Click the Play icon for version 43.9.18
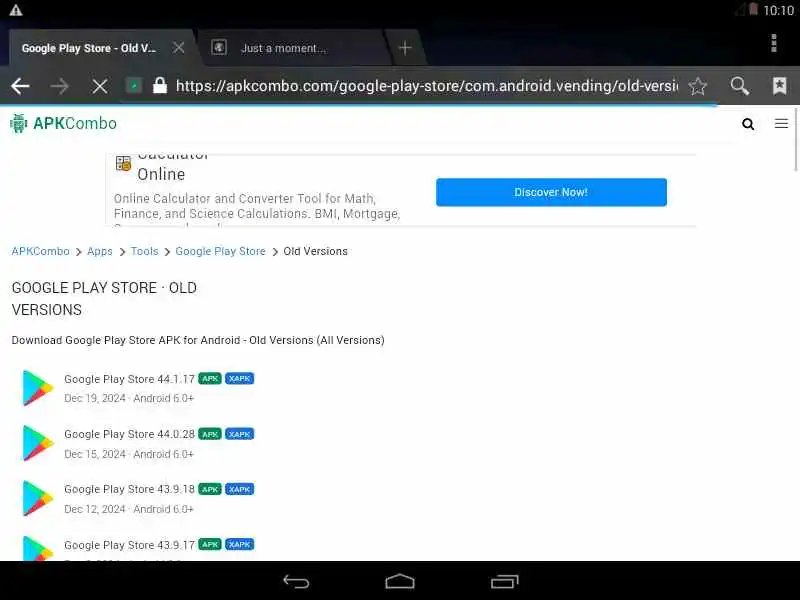The width and height of the screenshot is (800, 600). click(37, 498)
